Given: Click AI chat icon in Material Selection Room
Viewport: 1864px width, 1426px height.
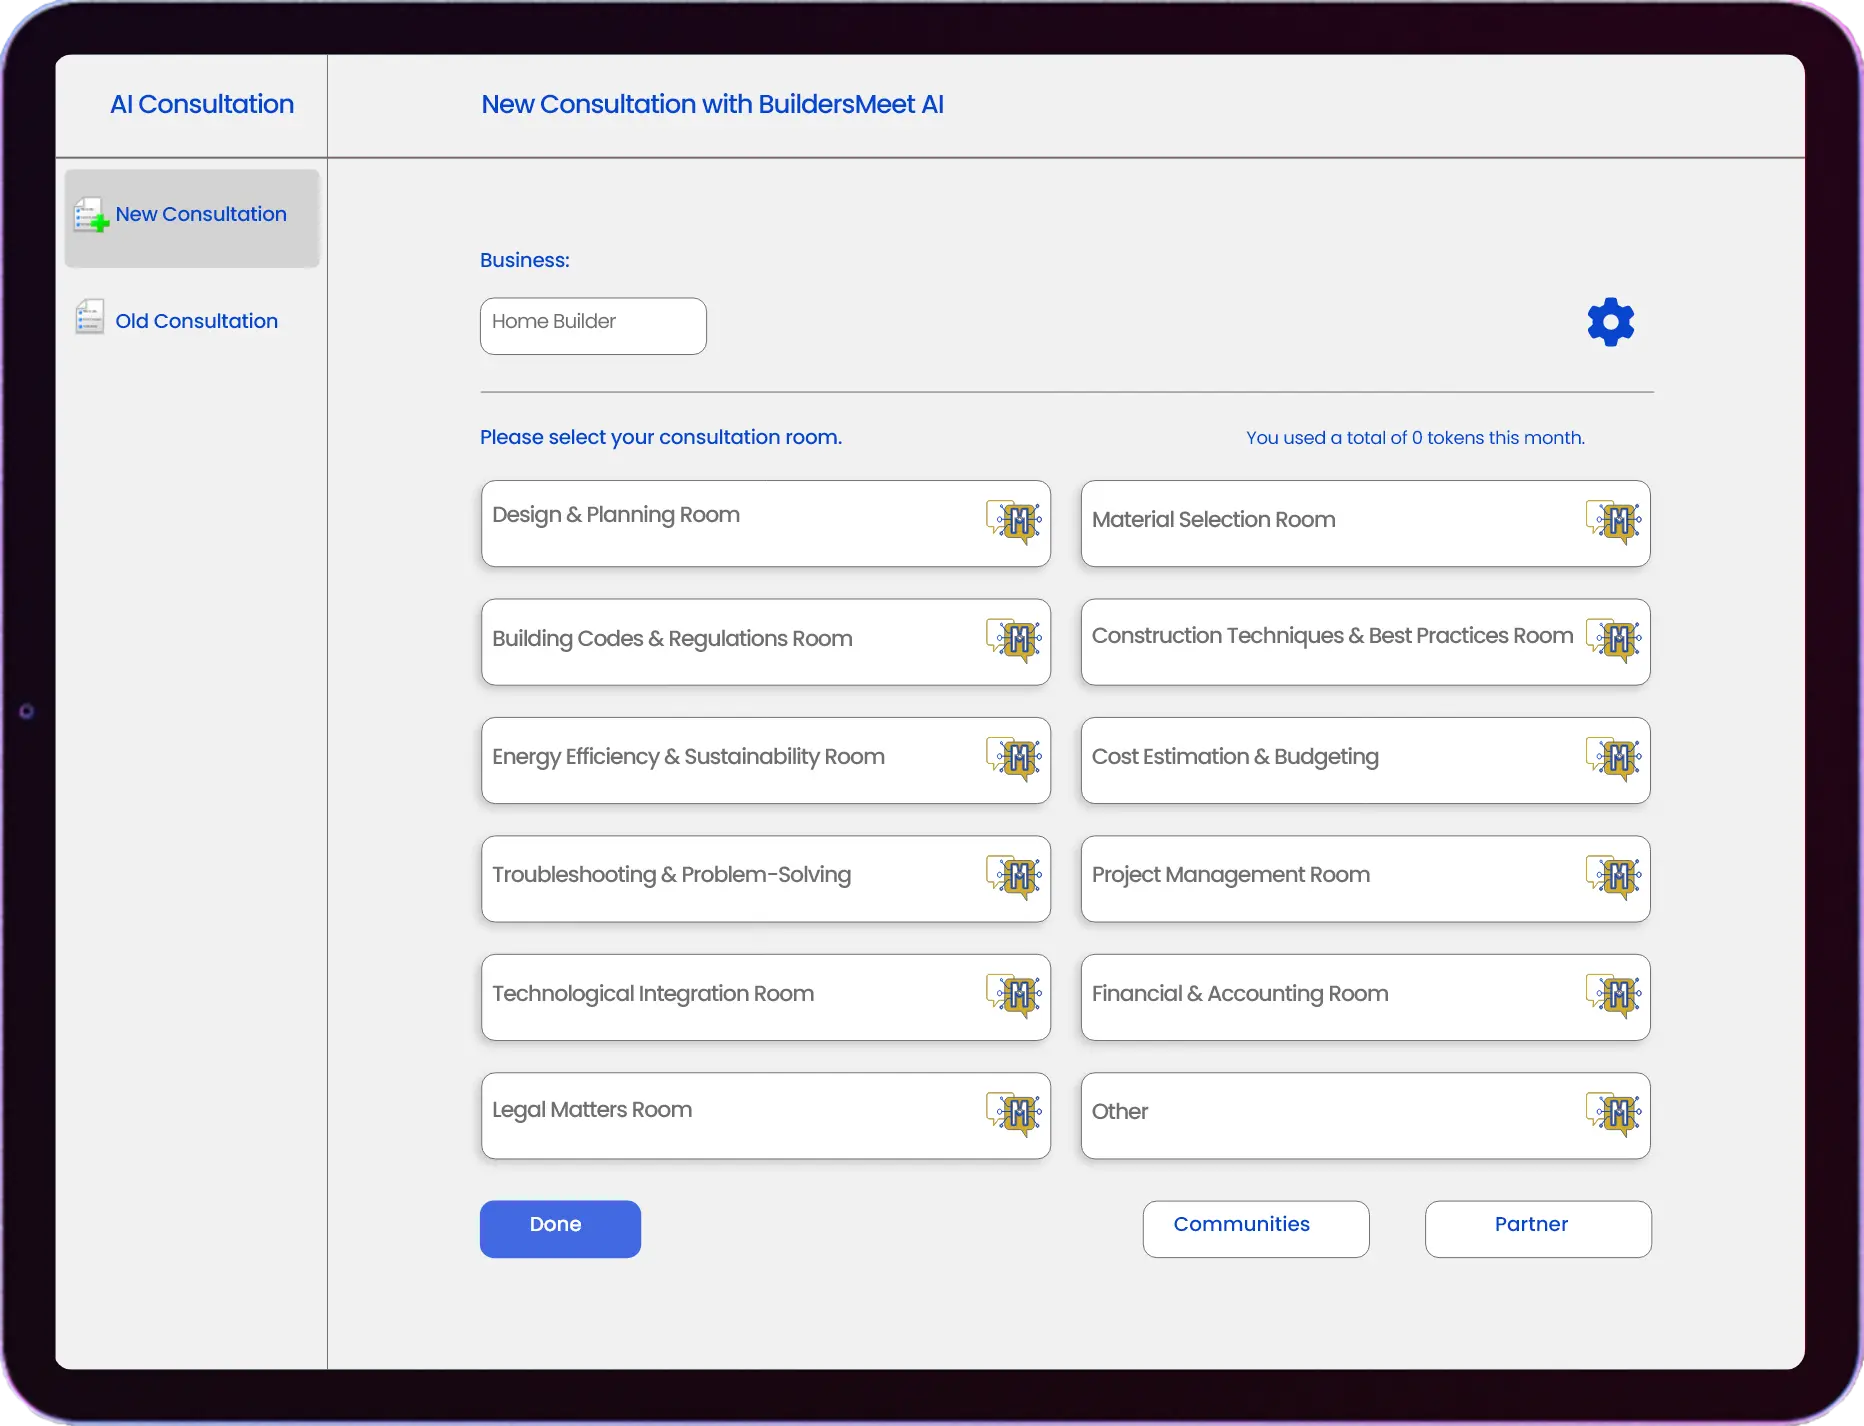Looking at the screenshot, I should pos(1614,520).
